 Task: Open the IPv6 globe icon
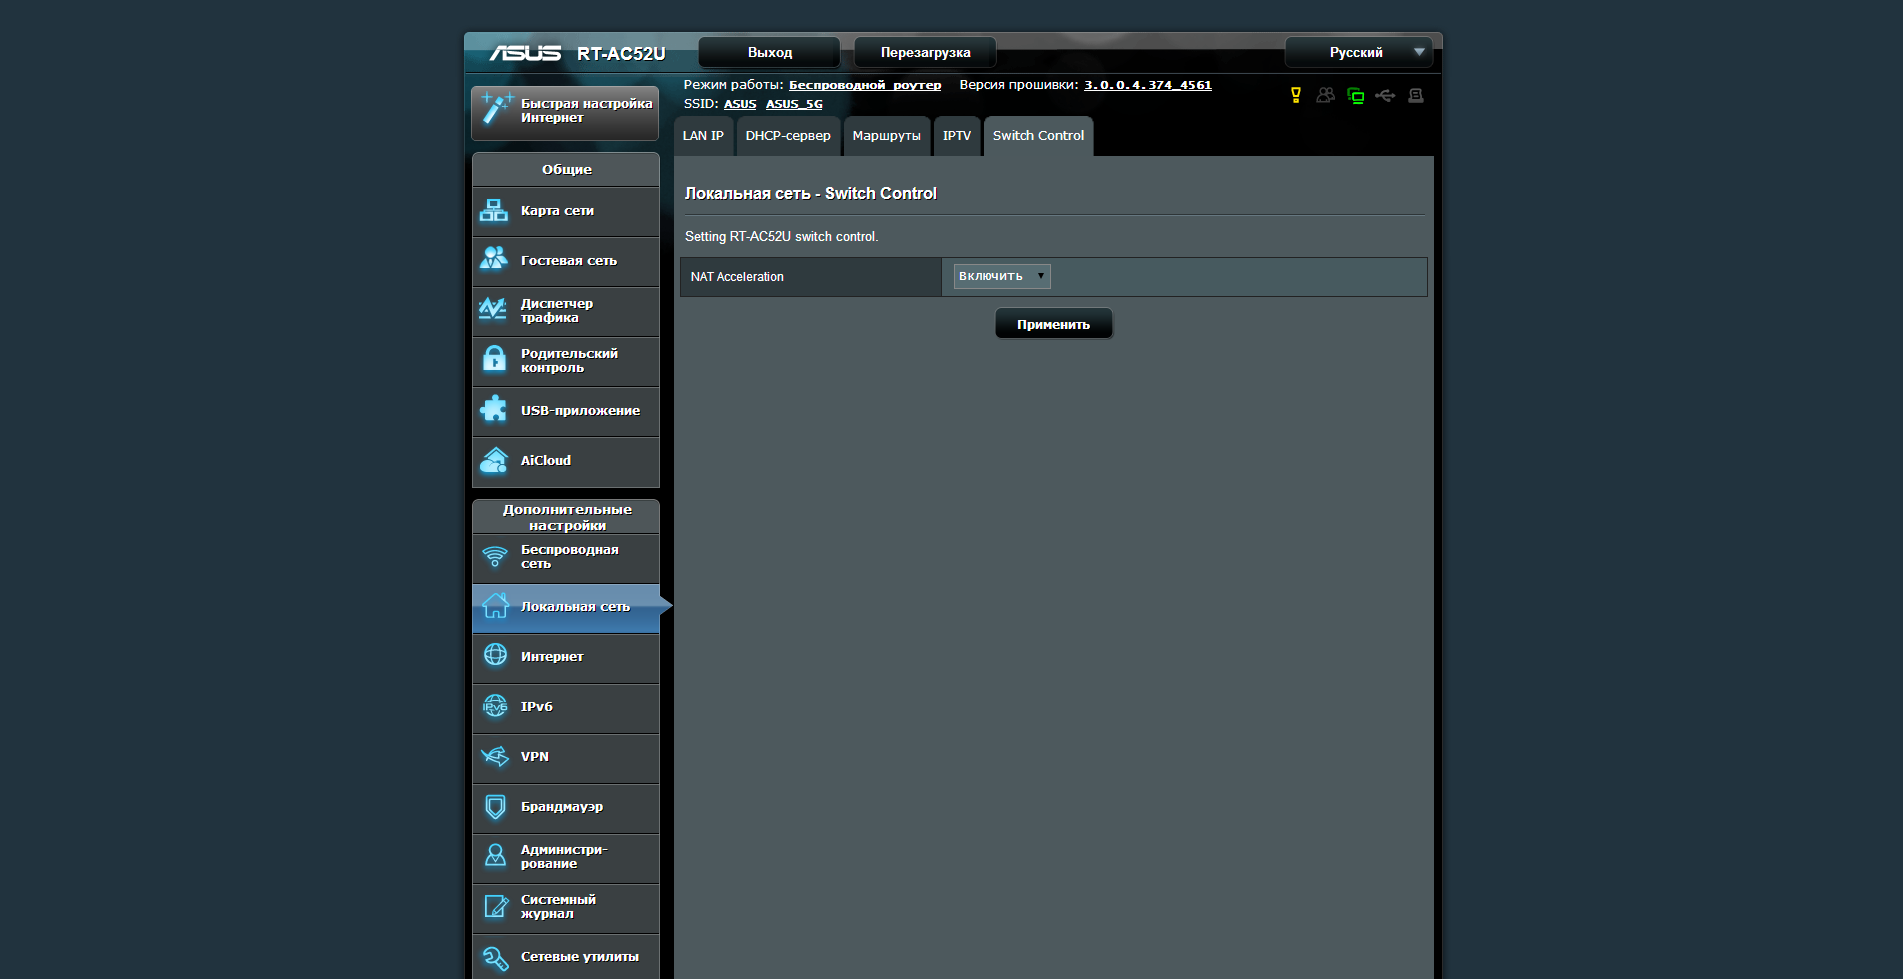coord(495,706)
